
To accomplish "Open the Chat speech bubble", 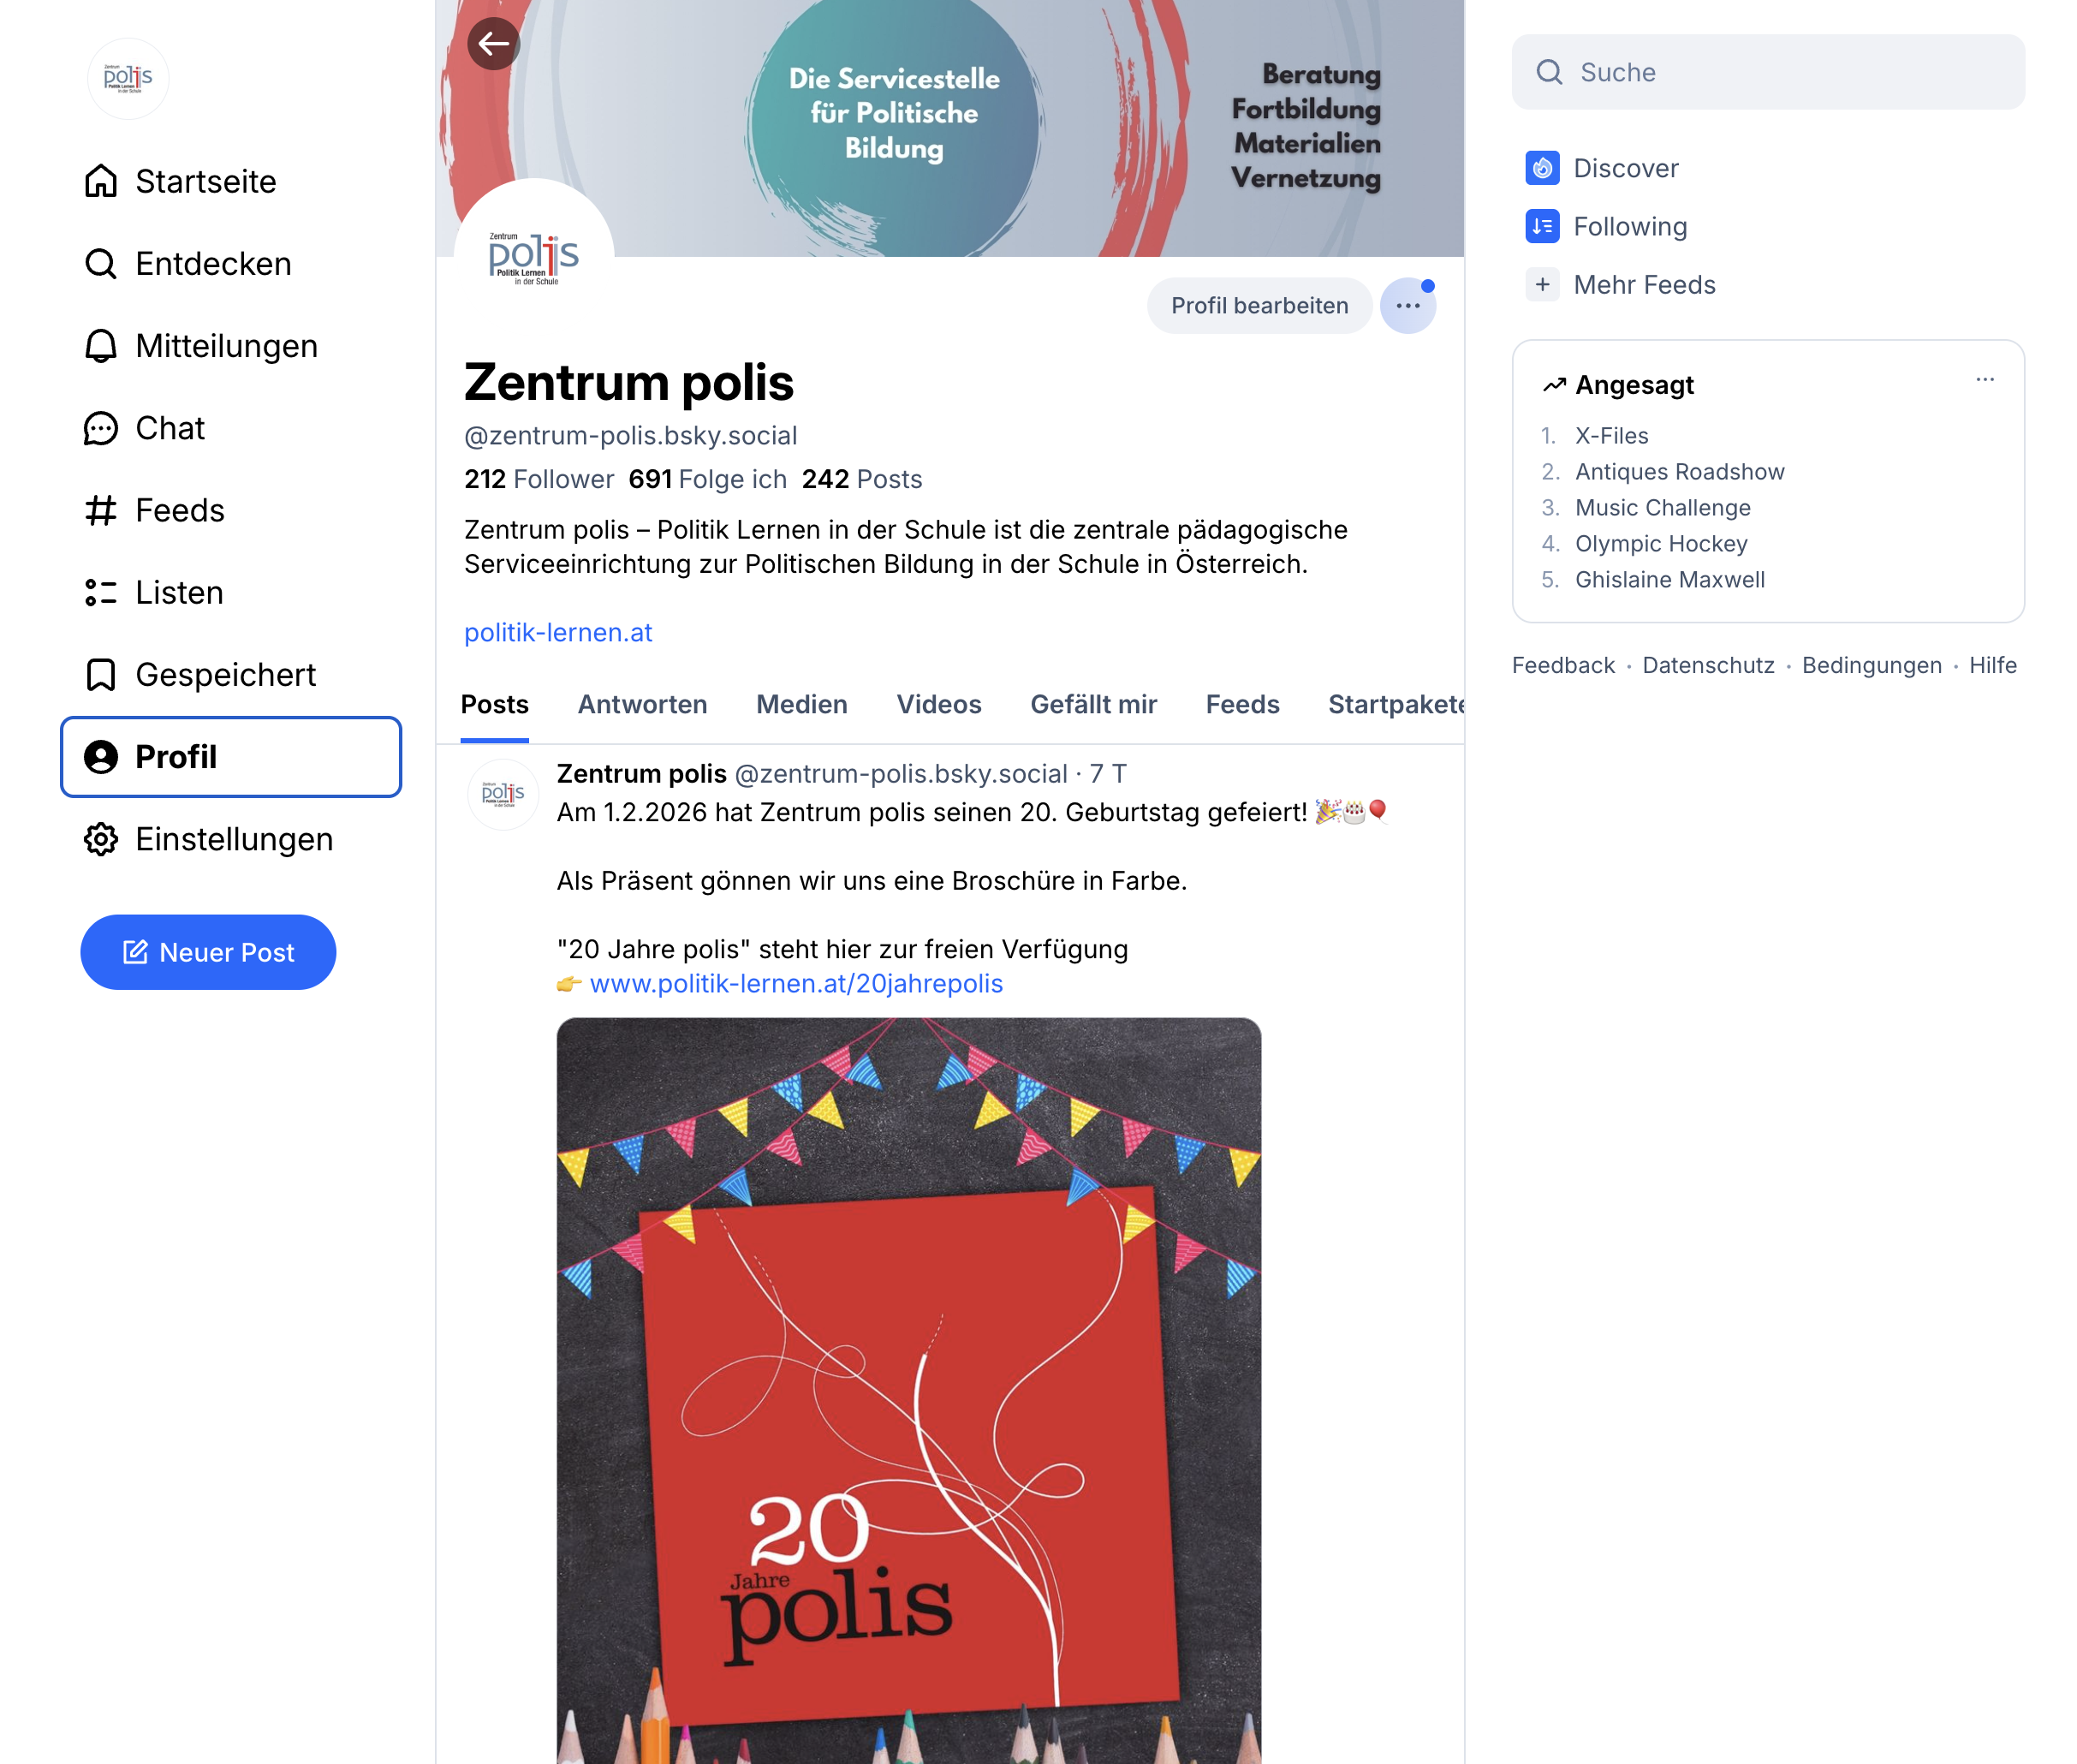I will pos(101,428).
